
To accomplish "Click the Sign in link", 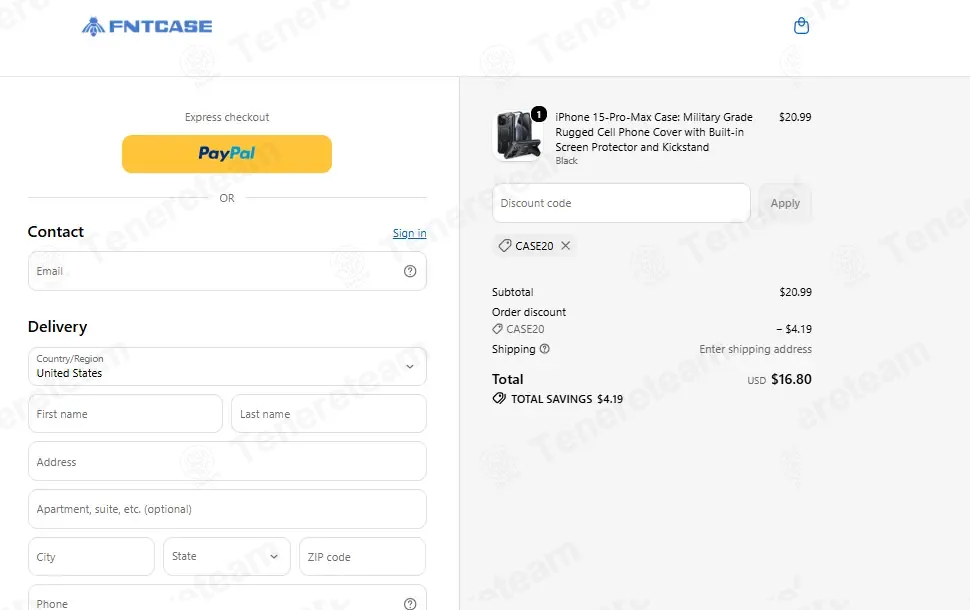I will [410, 233].
